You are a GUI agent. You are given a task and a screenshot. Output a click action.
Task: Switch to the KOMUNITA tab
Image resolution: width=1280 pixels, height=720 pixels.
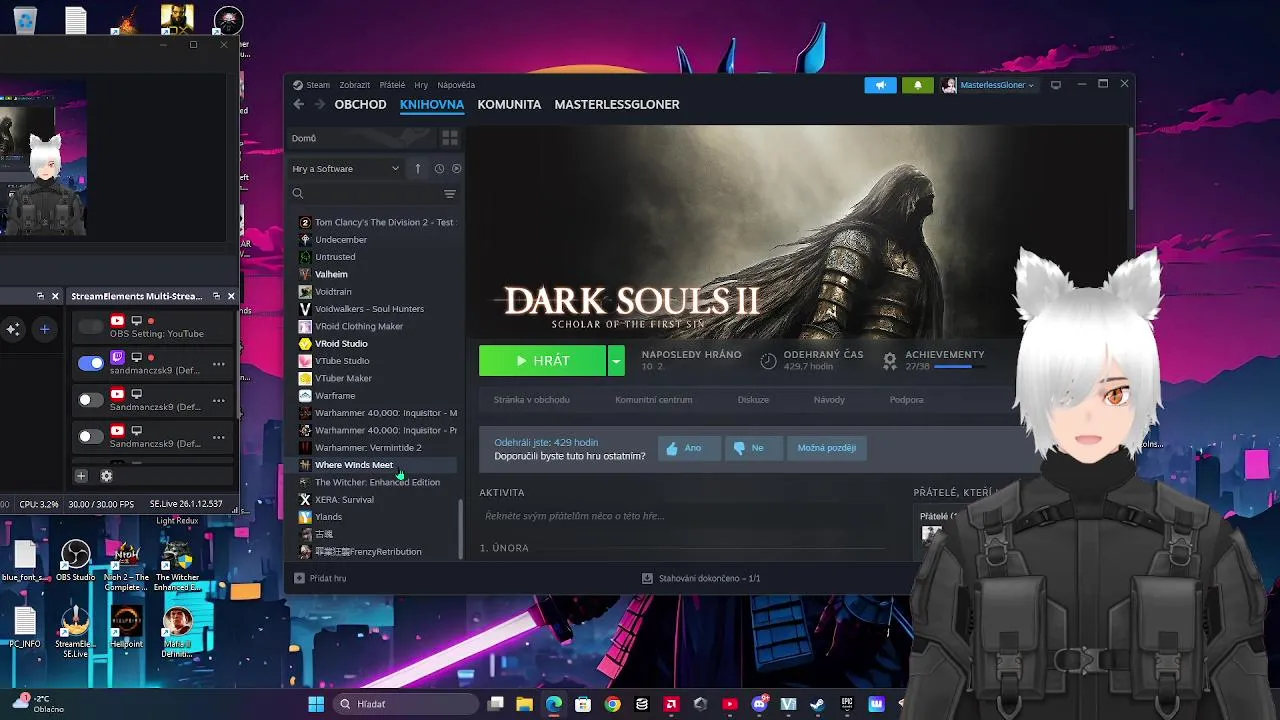click(509, 104)
